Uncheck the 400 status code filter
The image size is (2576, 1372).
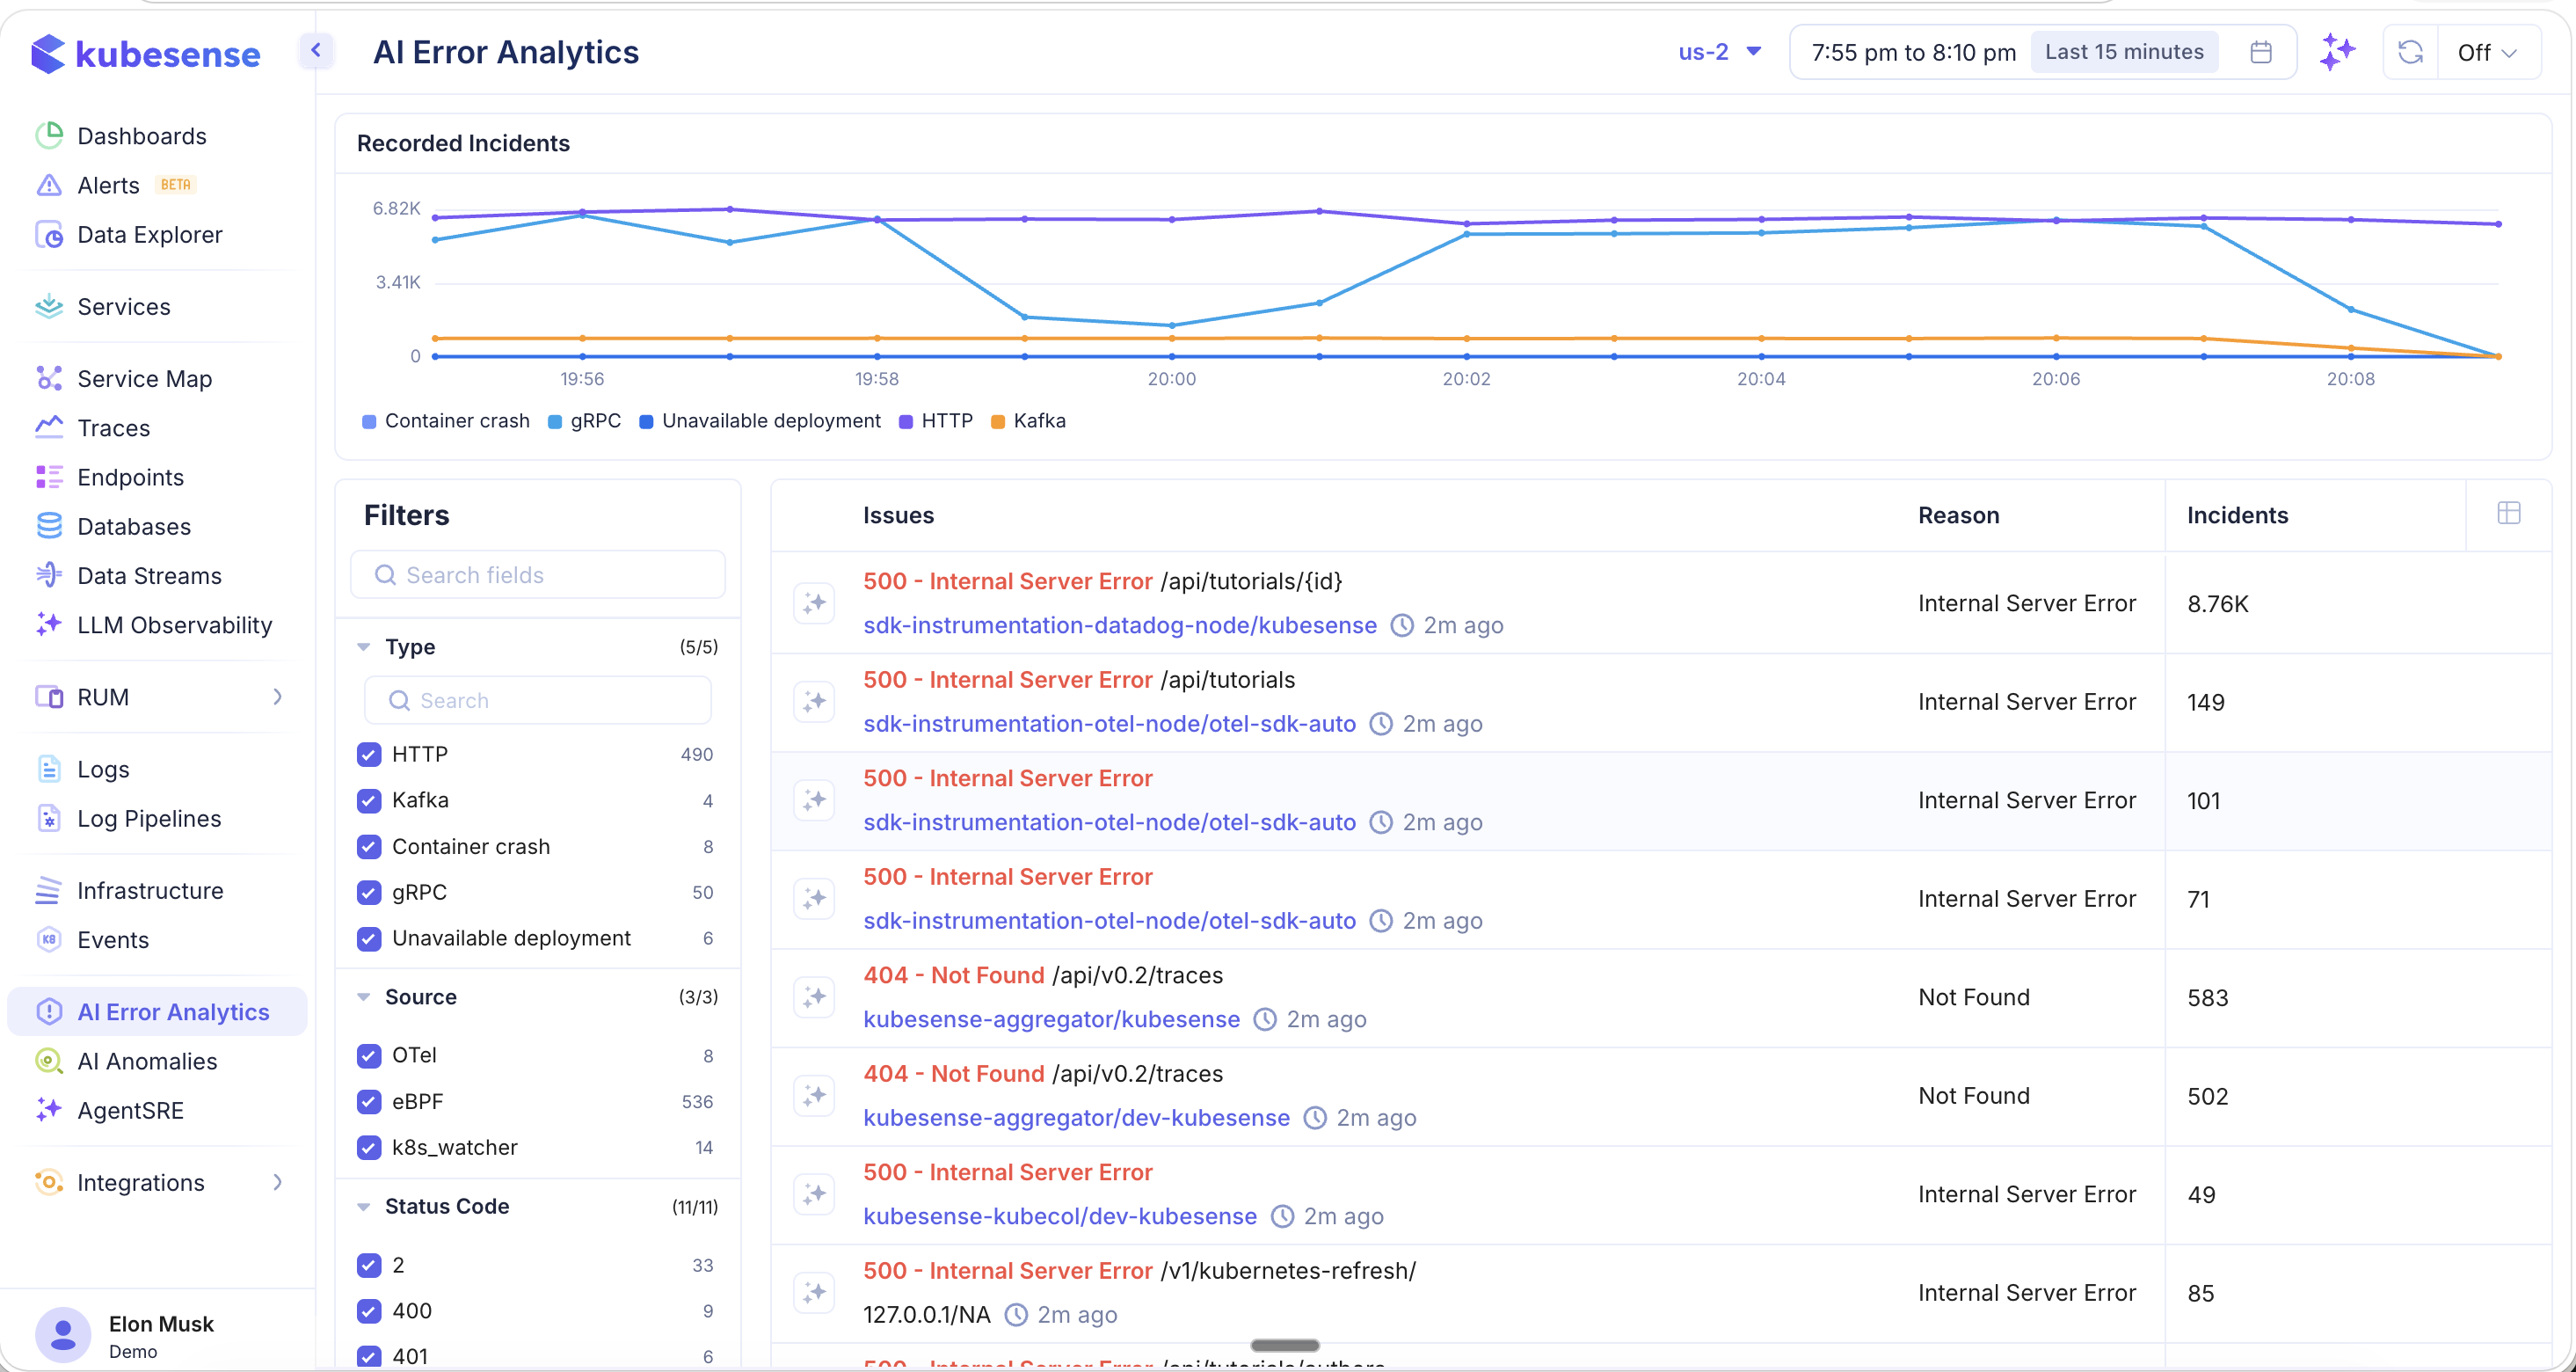pos(369,1311)
